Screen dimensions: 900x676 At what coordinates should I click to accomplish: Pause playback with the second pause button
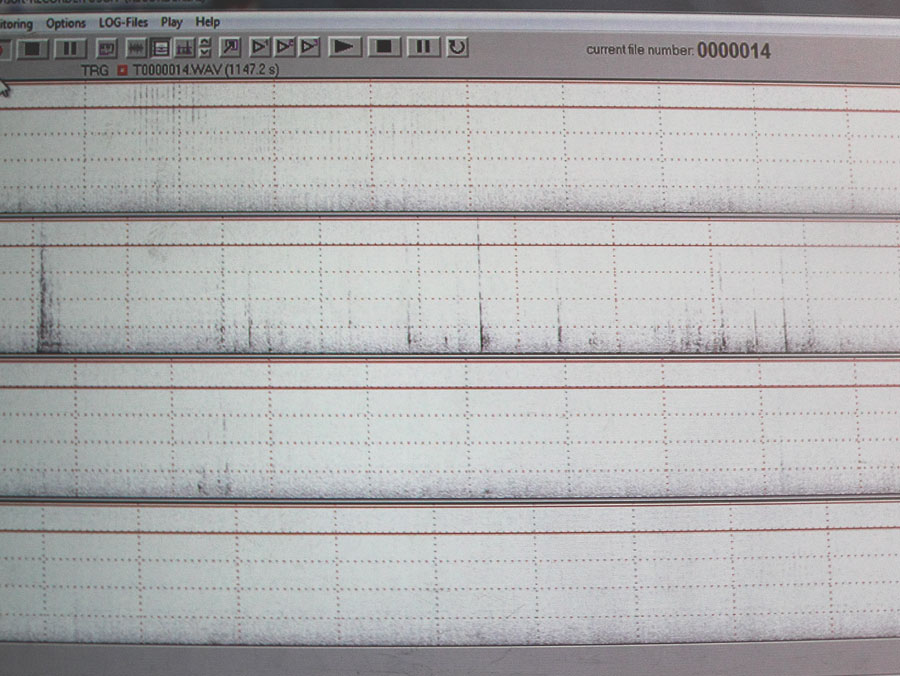click(423, 47)
